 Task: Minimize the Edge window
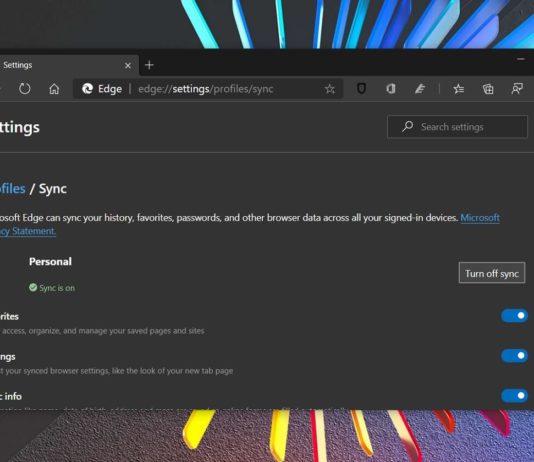click(521, 59)
